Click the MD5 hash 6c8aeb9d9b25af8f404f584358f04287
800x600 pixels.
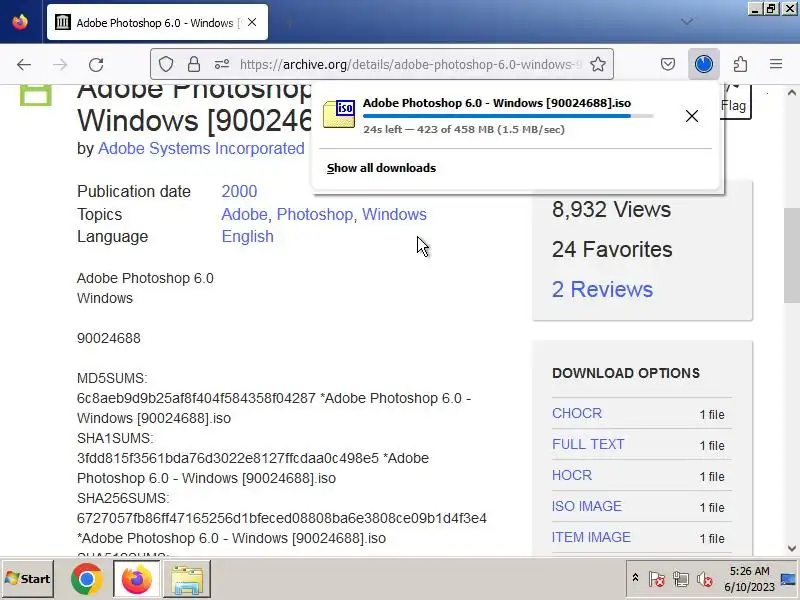196,398
